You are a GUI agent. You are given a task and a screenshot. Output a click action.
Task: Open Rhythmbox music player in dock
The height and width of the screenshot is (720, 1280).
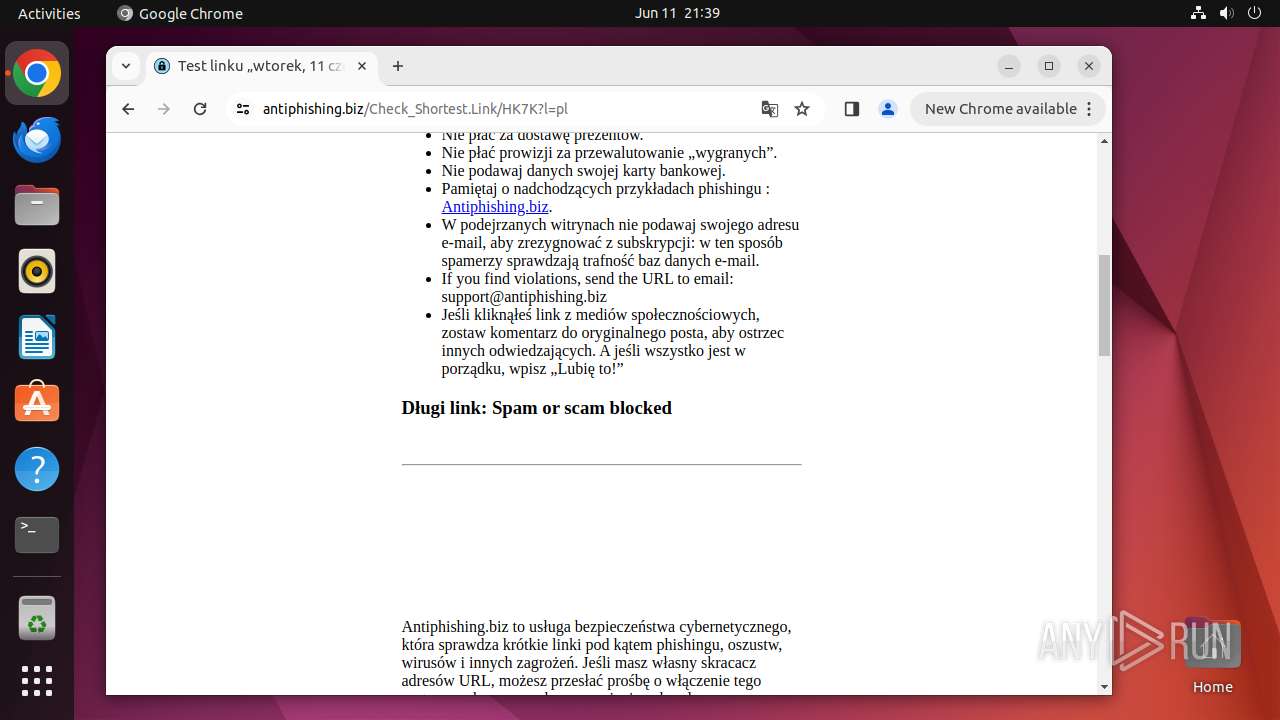(37, 271)
